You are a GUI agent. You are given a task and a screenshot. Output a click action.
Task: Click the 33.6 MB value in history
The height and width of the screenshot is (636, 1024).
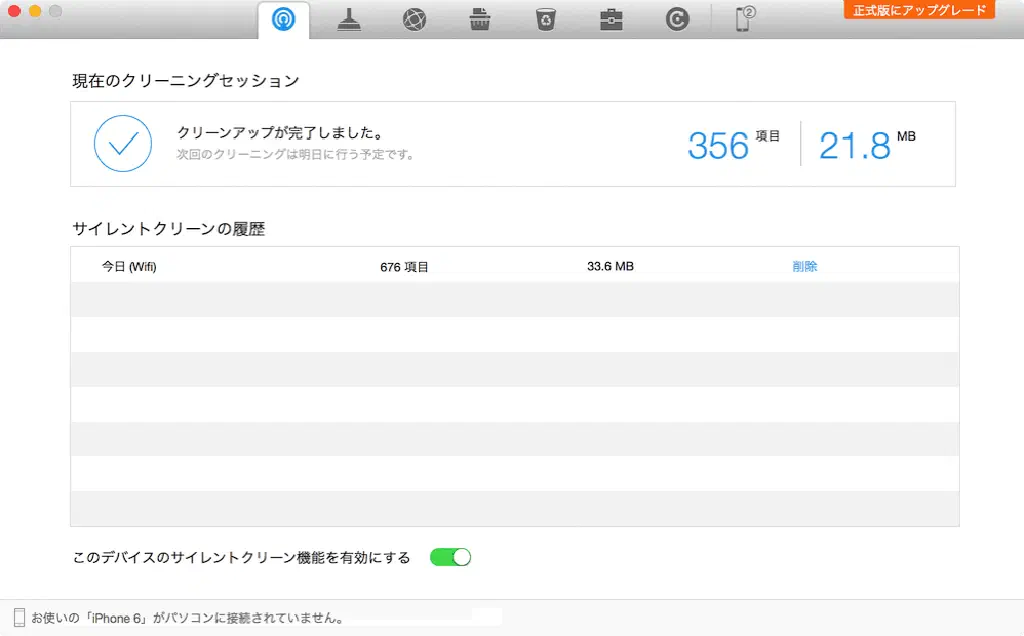coord(610,267)
